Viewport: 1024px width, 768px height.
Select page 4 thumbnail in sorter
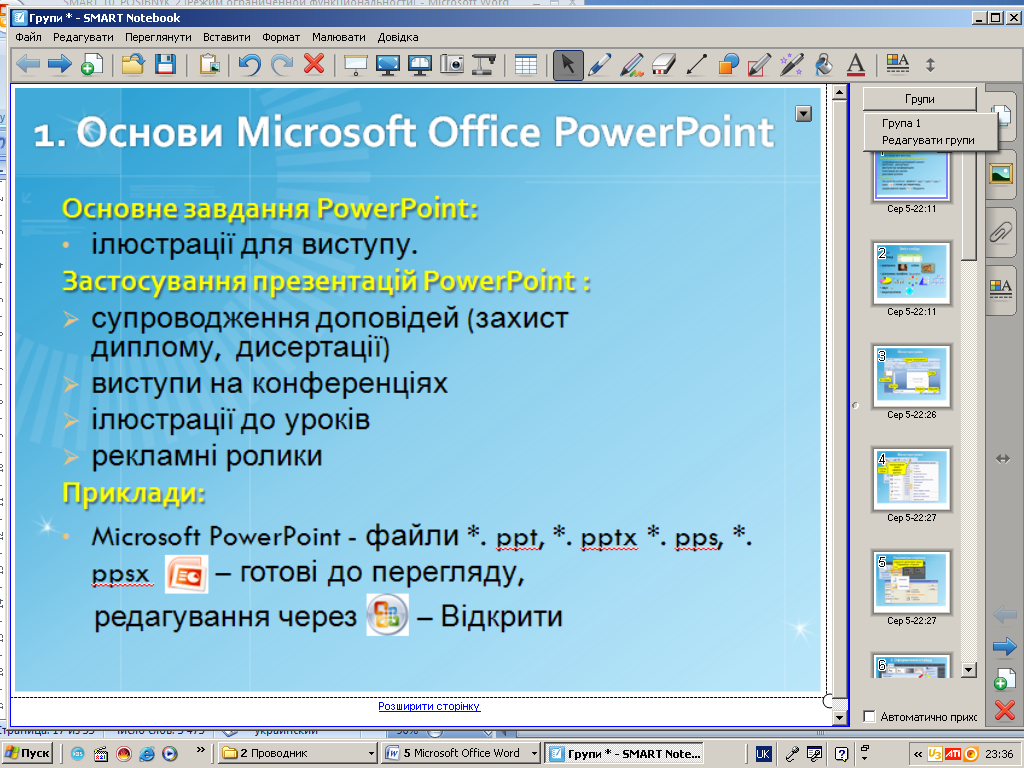[912, 479]
